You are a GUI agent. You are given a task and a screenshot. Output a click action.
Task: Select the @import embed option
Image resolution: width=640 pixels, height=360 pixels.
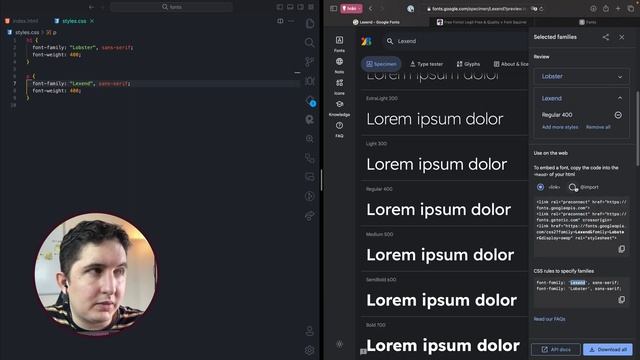point(573,187)
